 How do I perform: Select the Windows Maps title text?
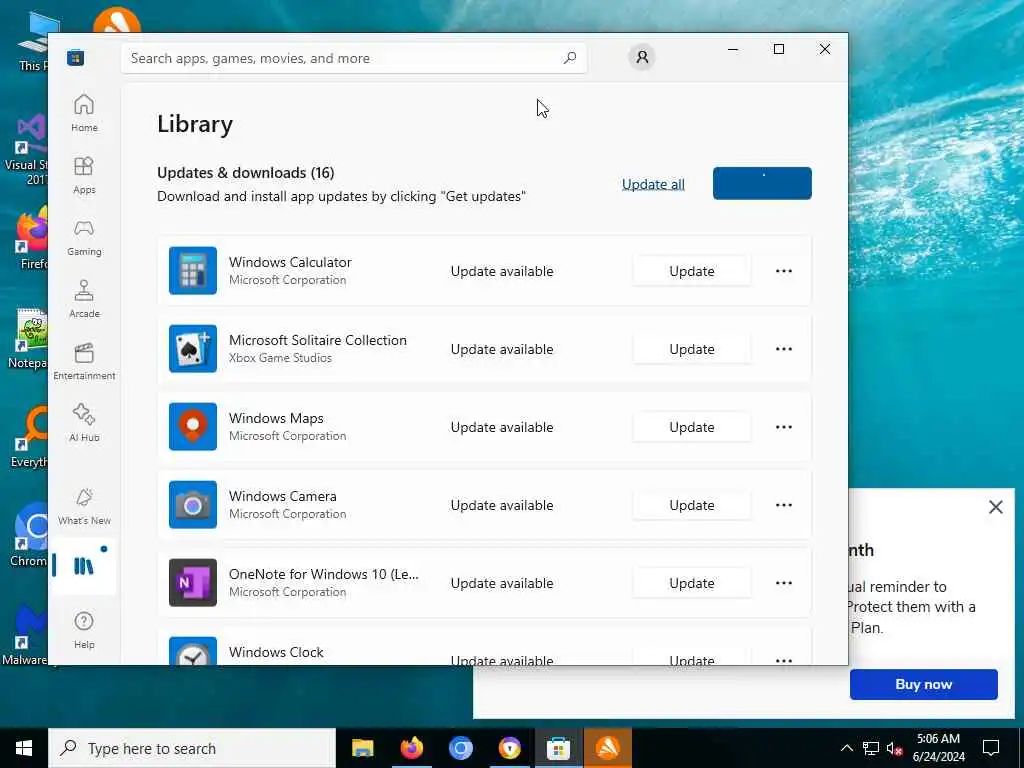[276, 418]
